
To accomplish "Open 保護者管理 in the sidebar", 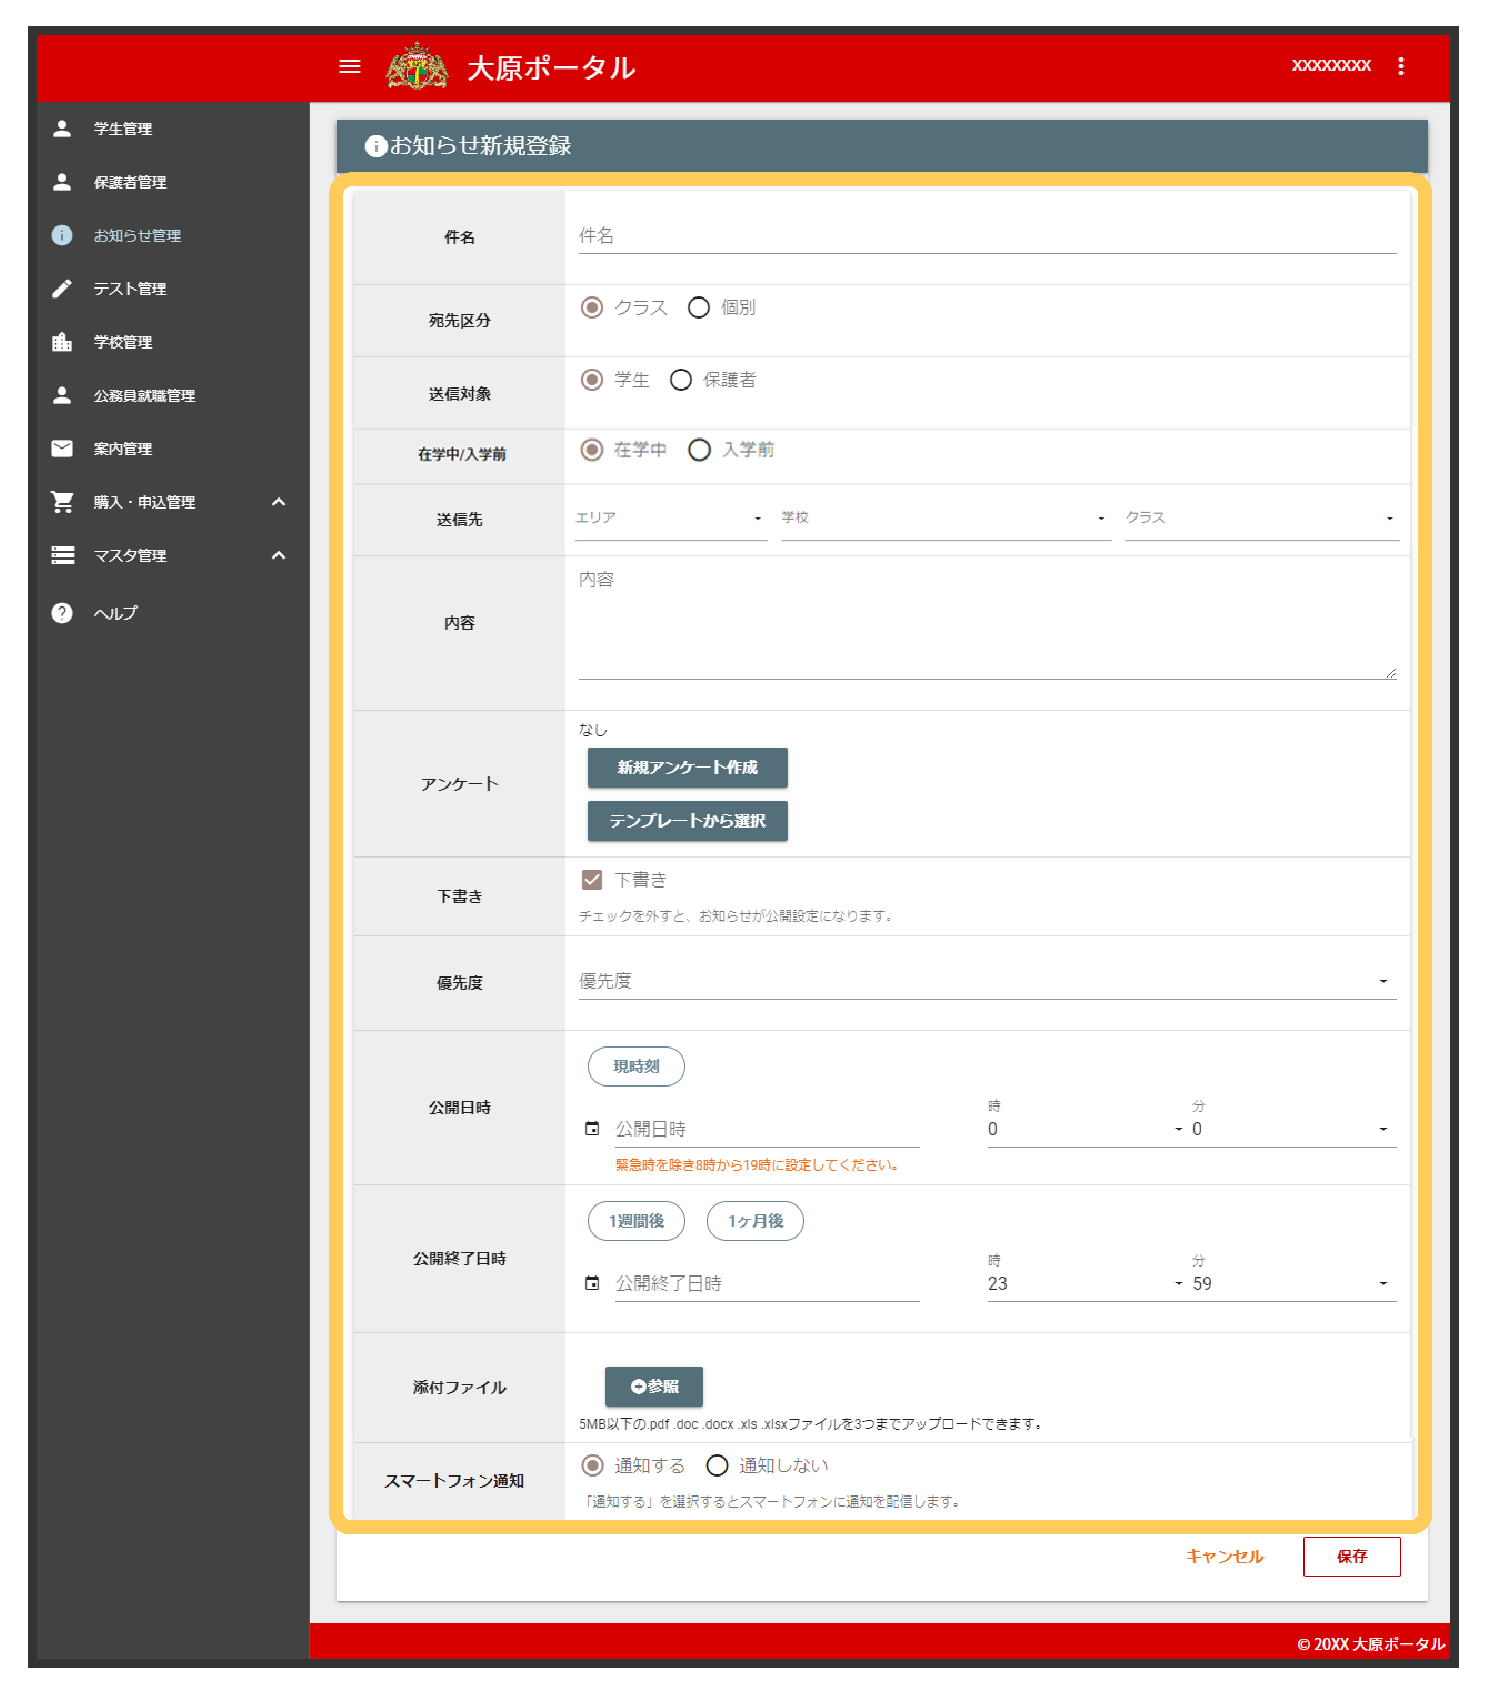I will pyautogui.click(x=130, y=182).
